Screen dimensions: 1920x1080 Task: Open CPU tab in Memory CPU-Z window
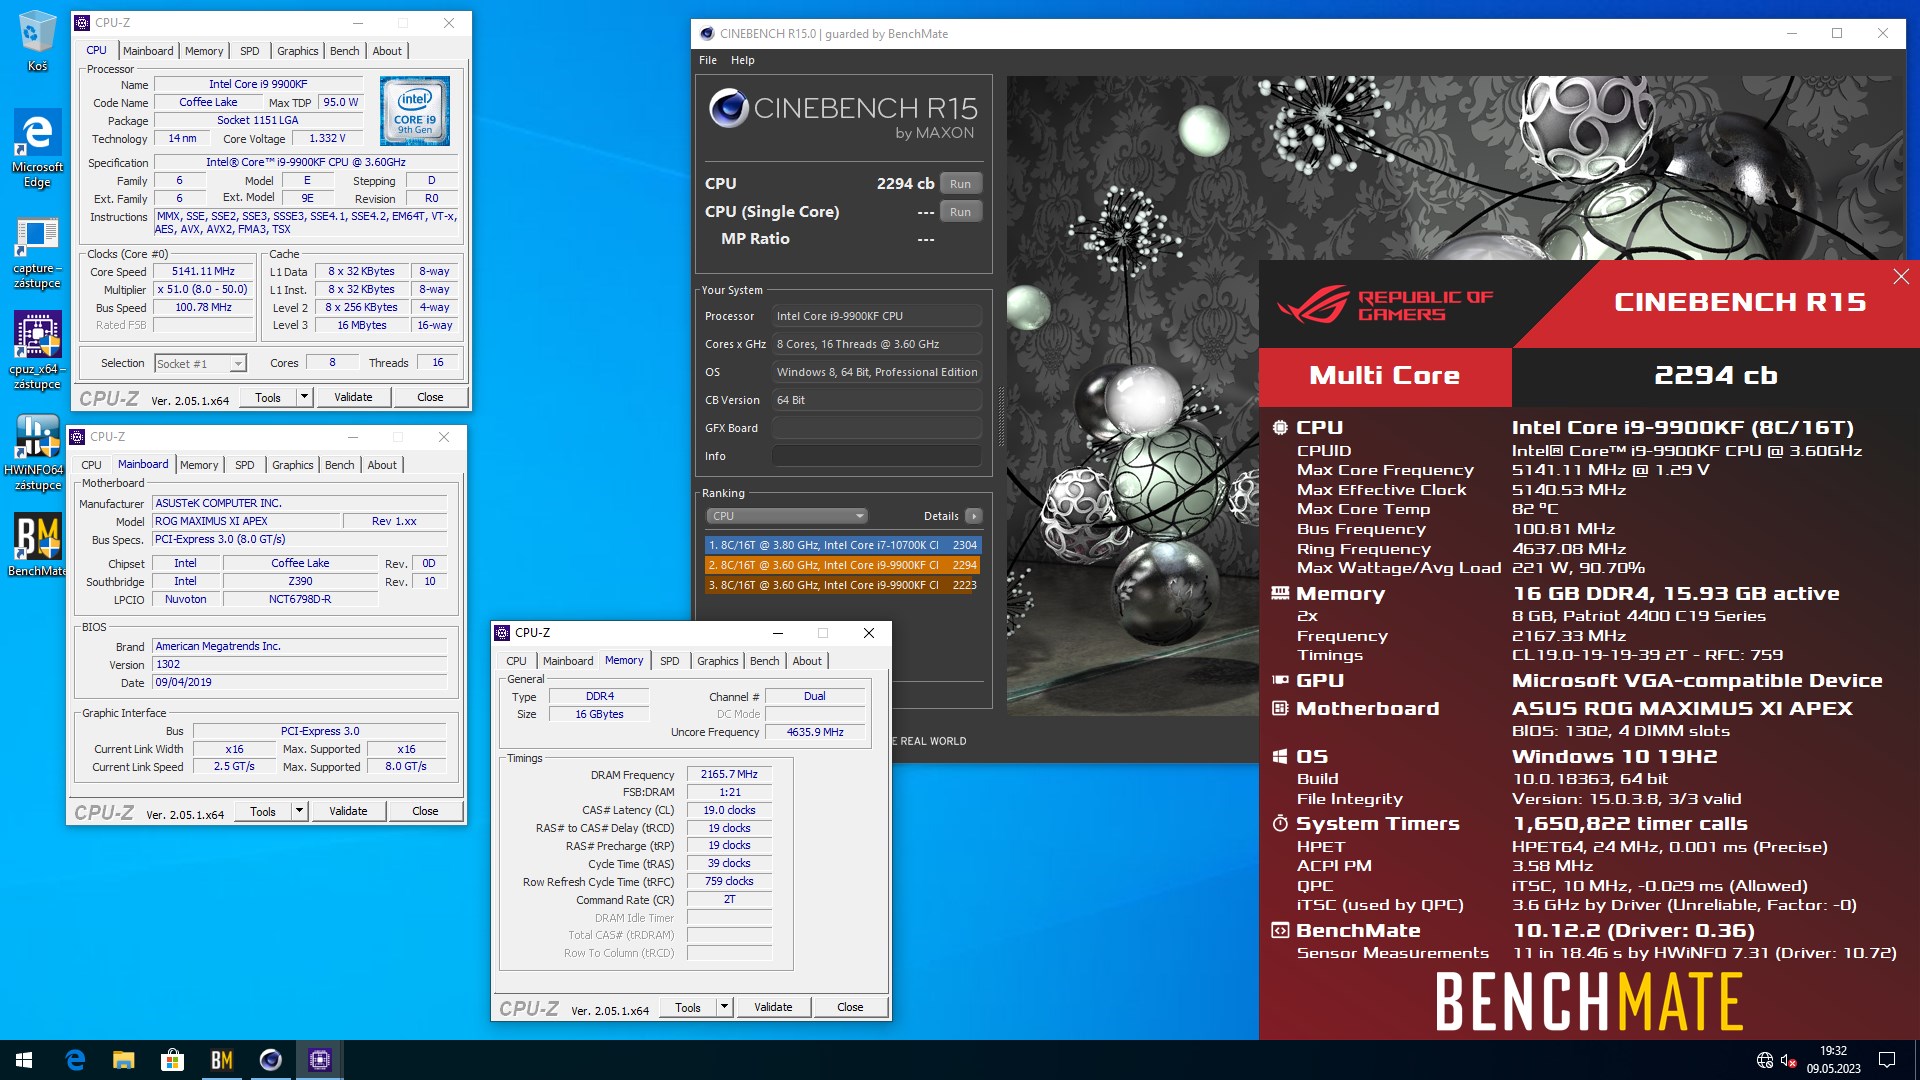coord(516,661)
